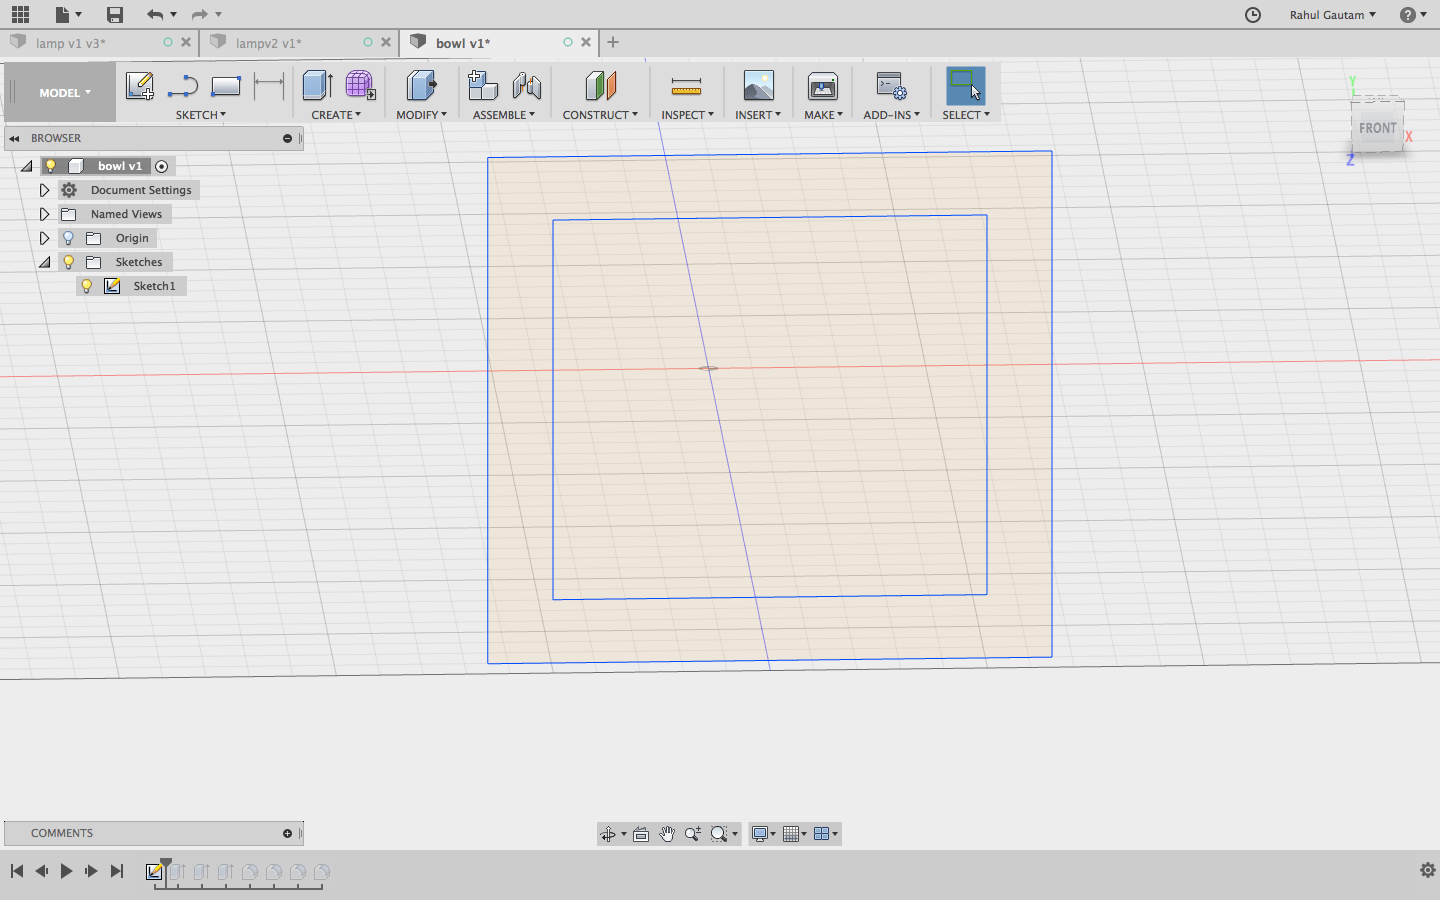Select the Look At camera tool
Viewport: 1440px width, 900px height.
point(641,834)
